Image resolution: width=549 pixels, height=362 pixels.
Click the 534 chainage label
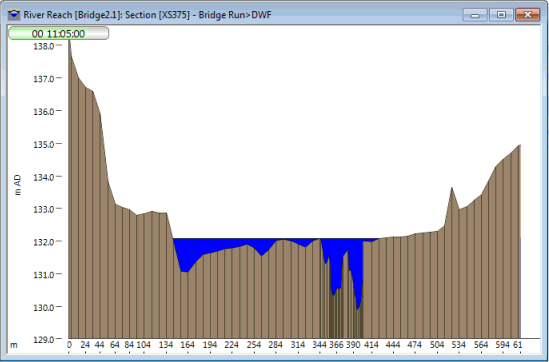(x=458, y=345)
